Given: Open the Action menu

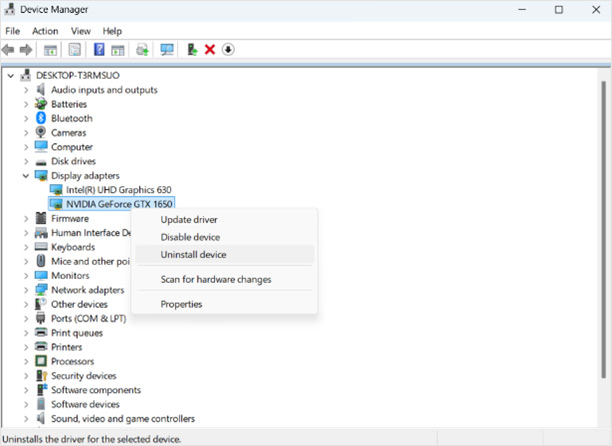Looking at the screenshot, I should (45, 31).
